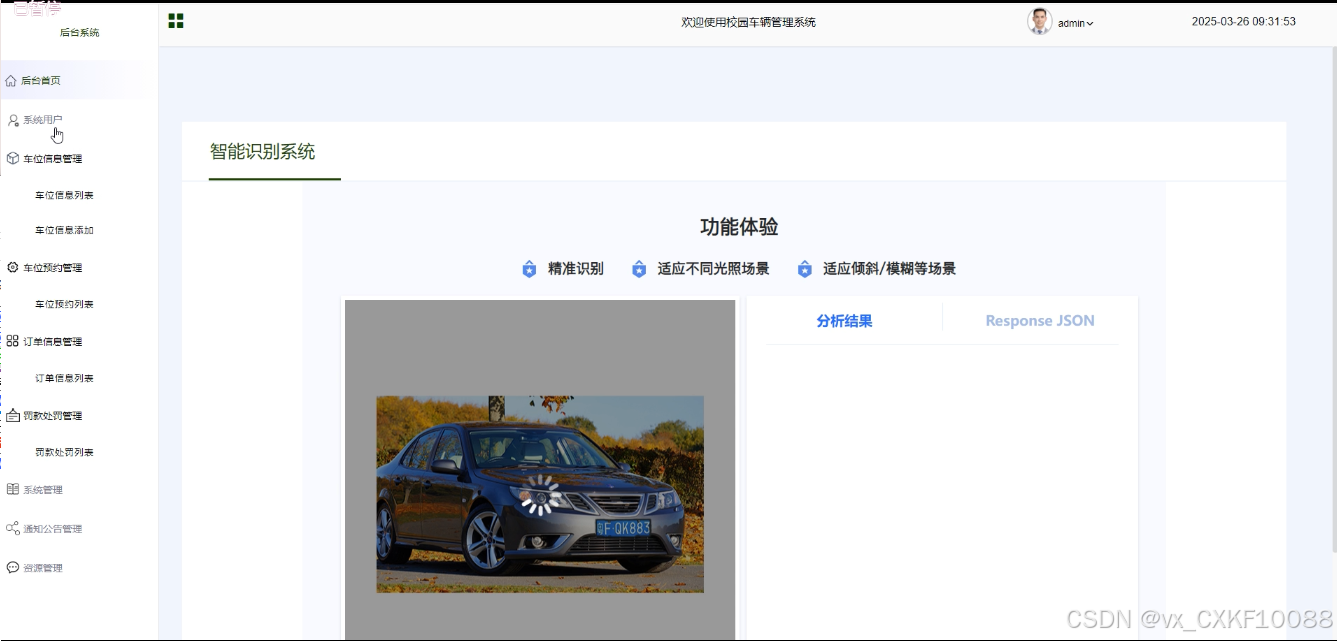Click the 适应倾斜/模糊等场景 label
1337x641 pixels.
889,269
